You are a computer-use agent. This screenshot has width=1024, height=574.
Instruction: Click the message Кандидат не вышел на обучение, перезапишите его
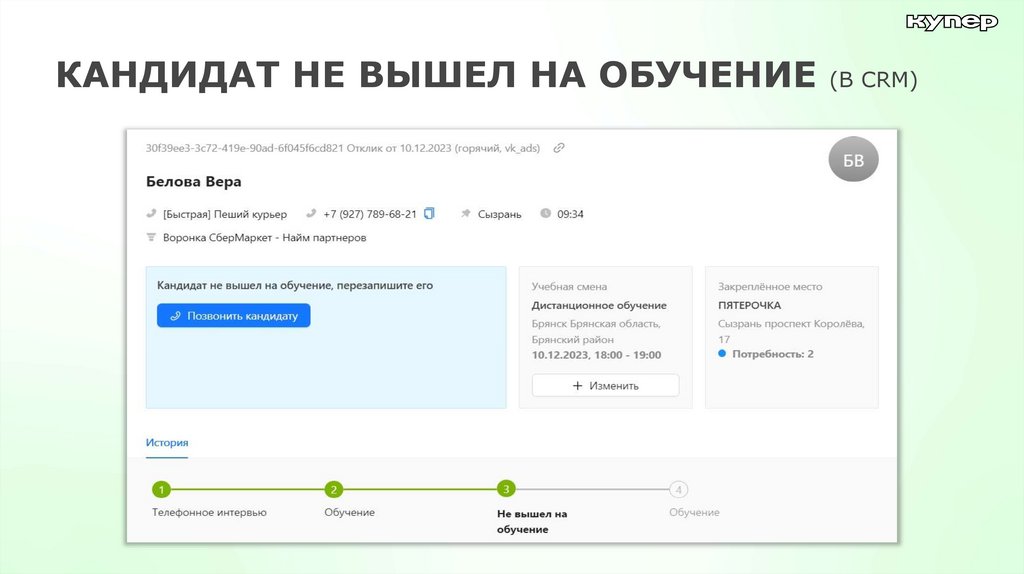tap(295, 285)
